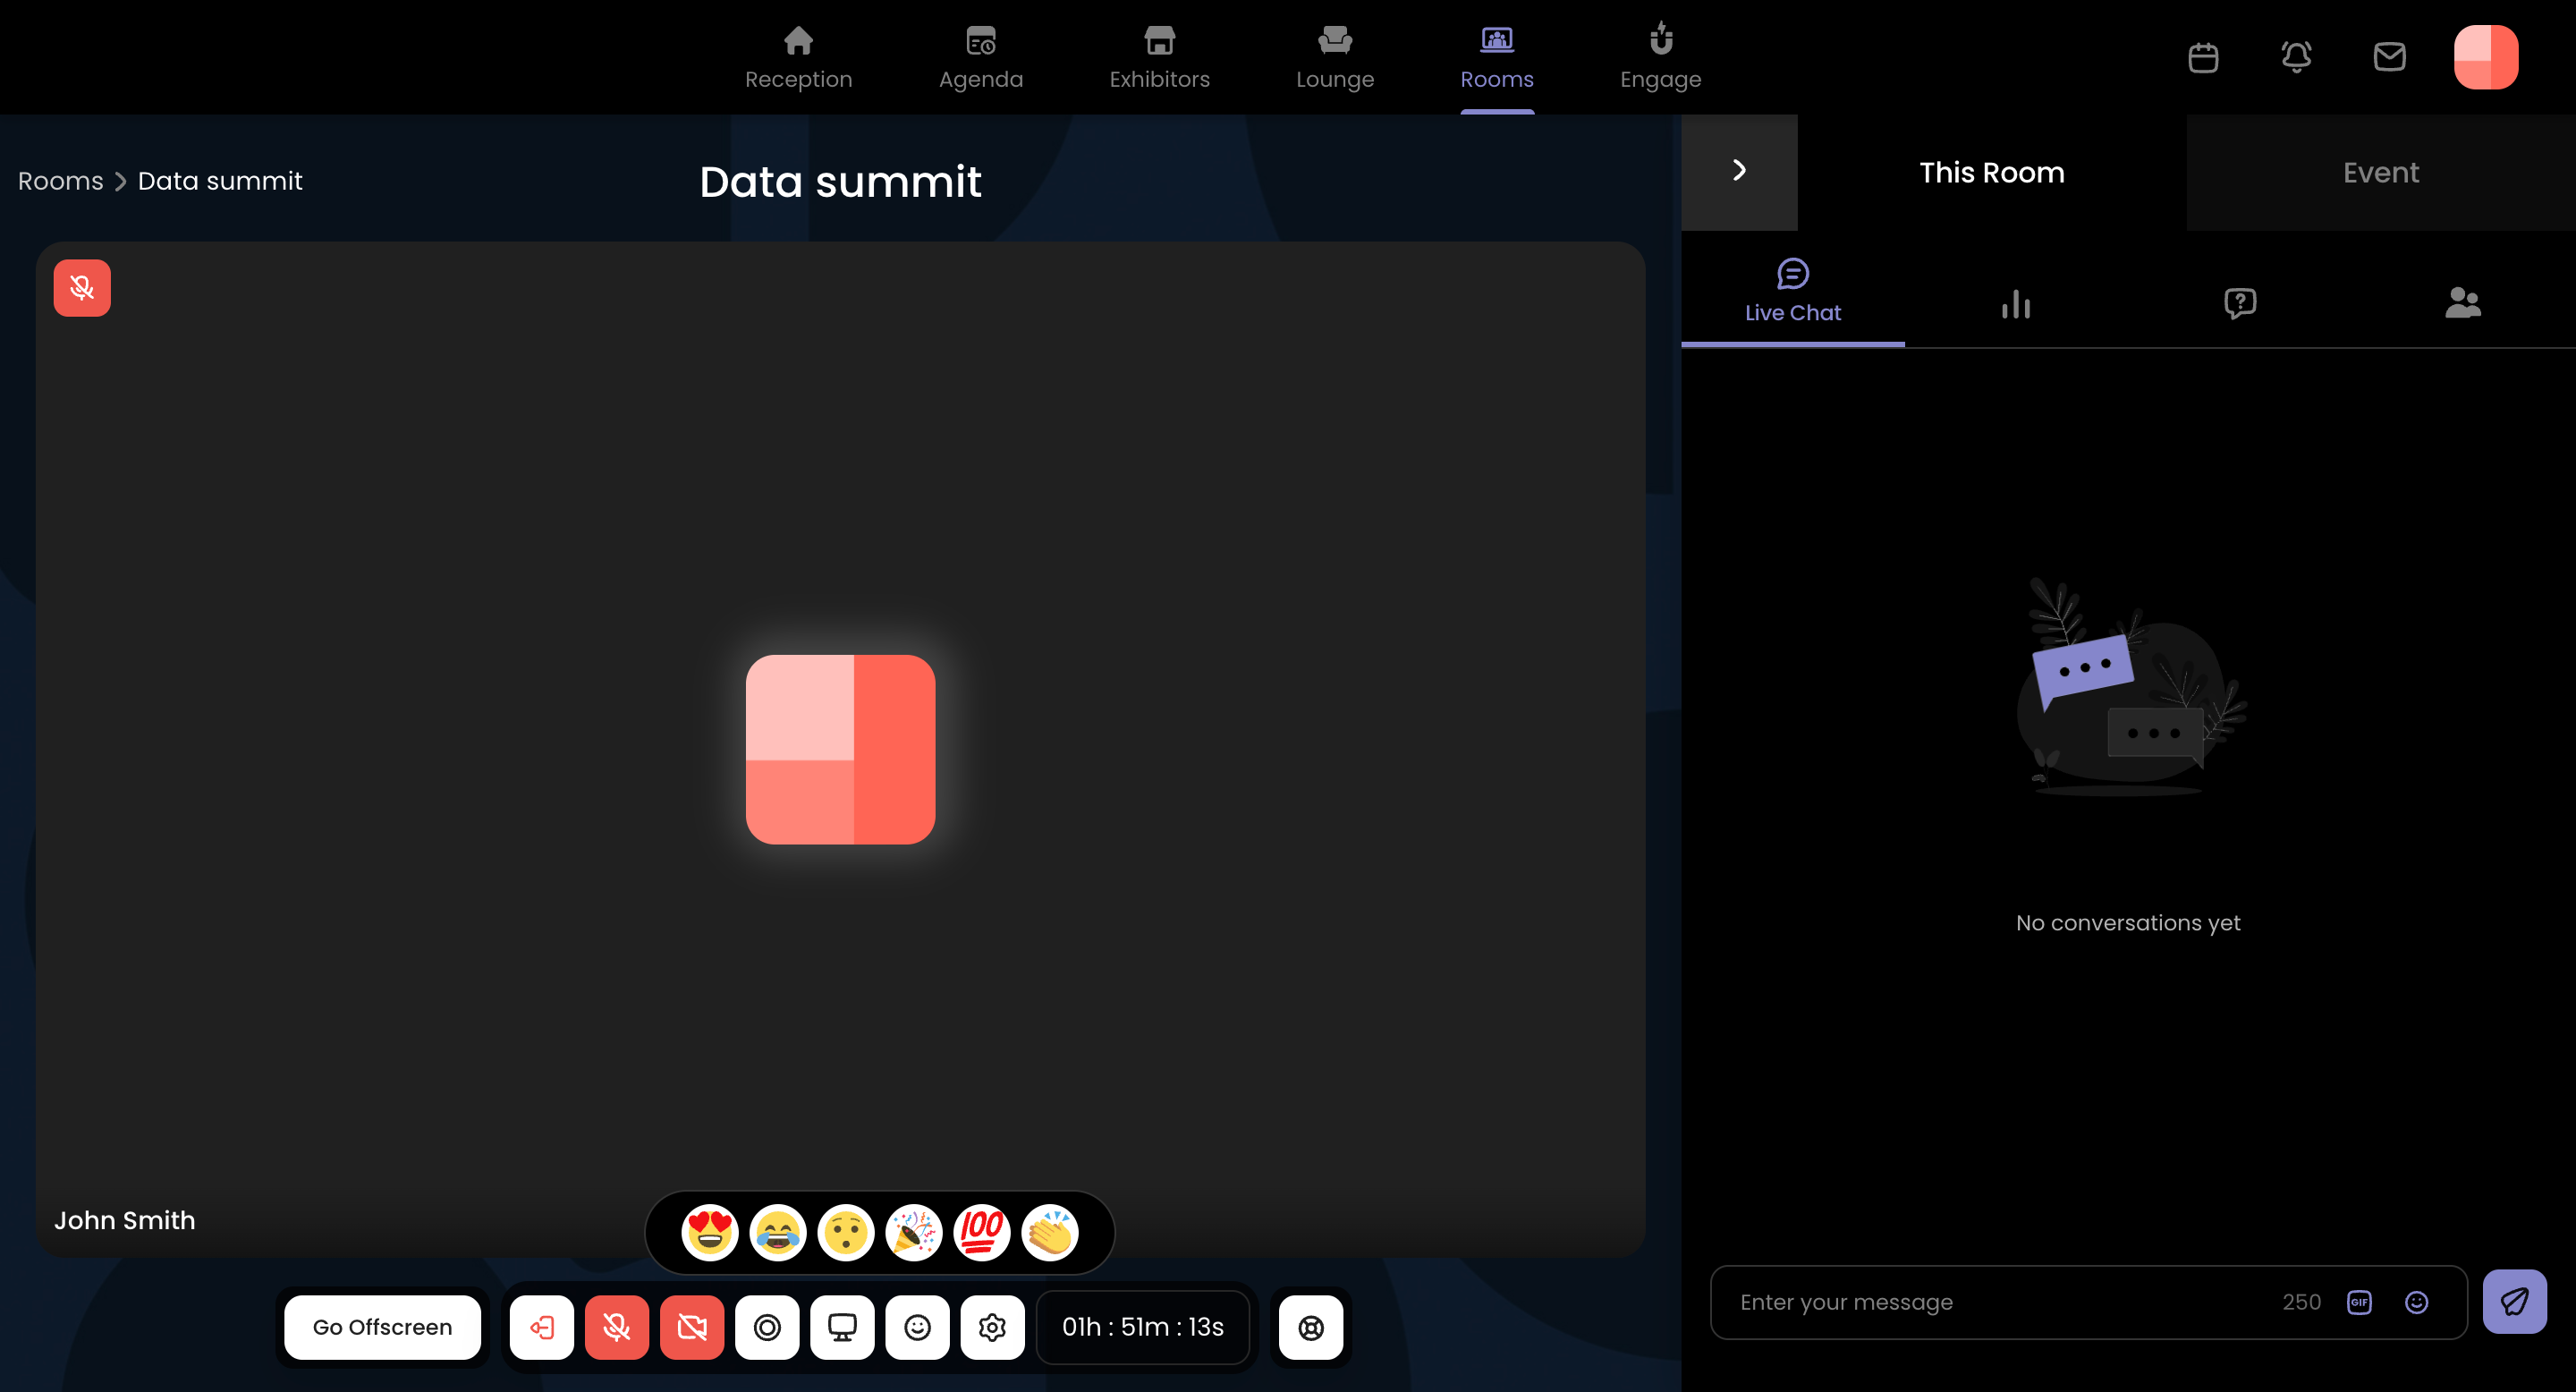Select the Live Chat tab
Screen dimensions: 2576x1392
(x=1792, y=292)
